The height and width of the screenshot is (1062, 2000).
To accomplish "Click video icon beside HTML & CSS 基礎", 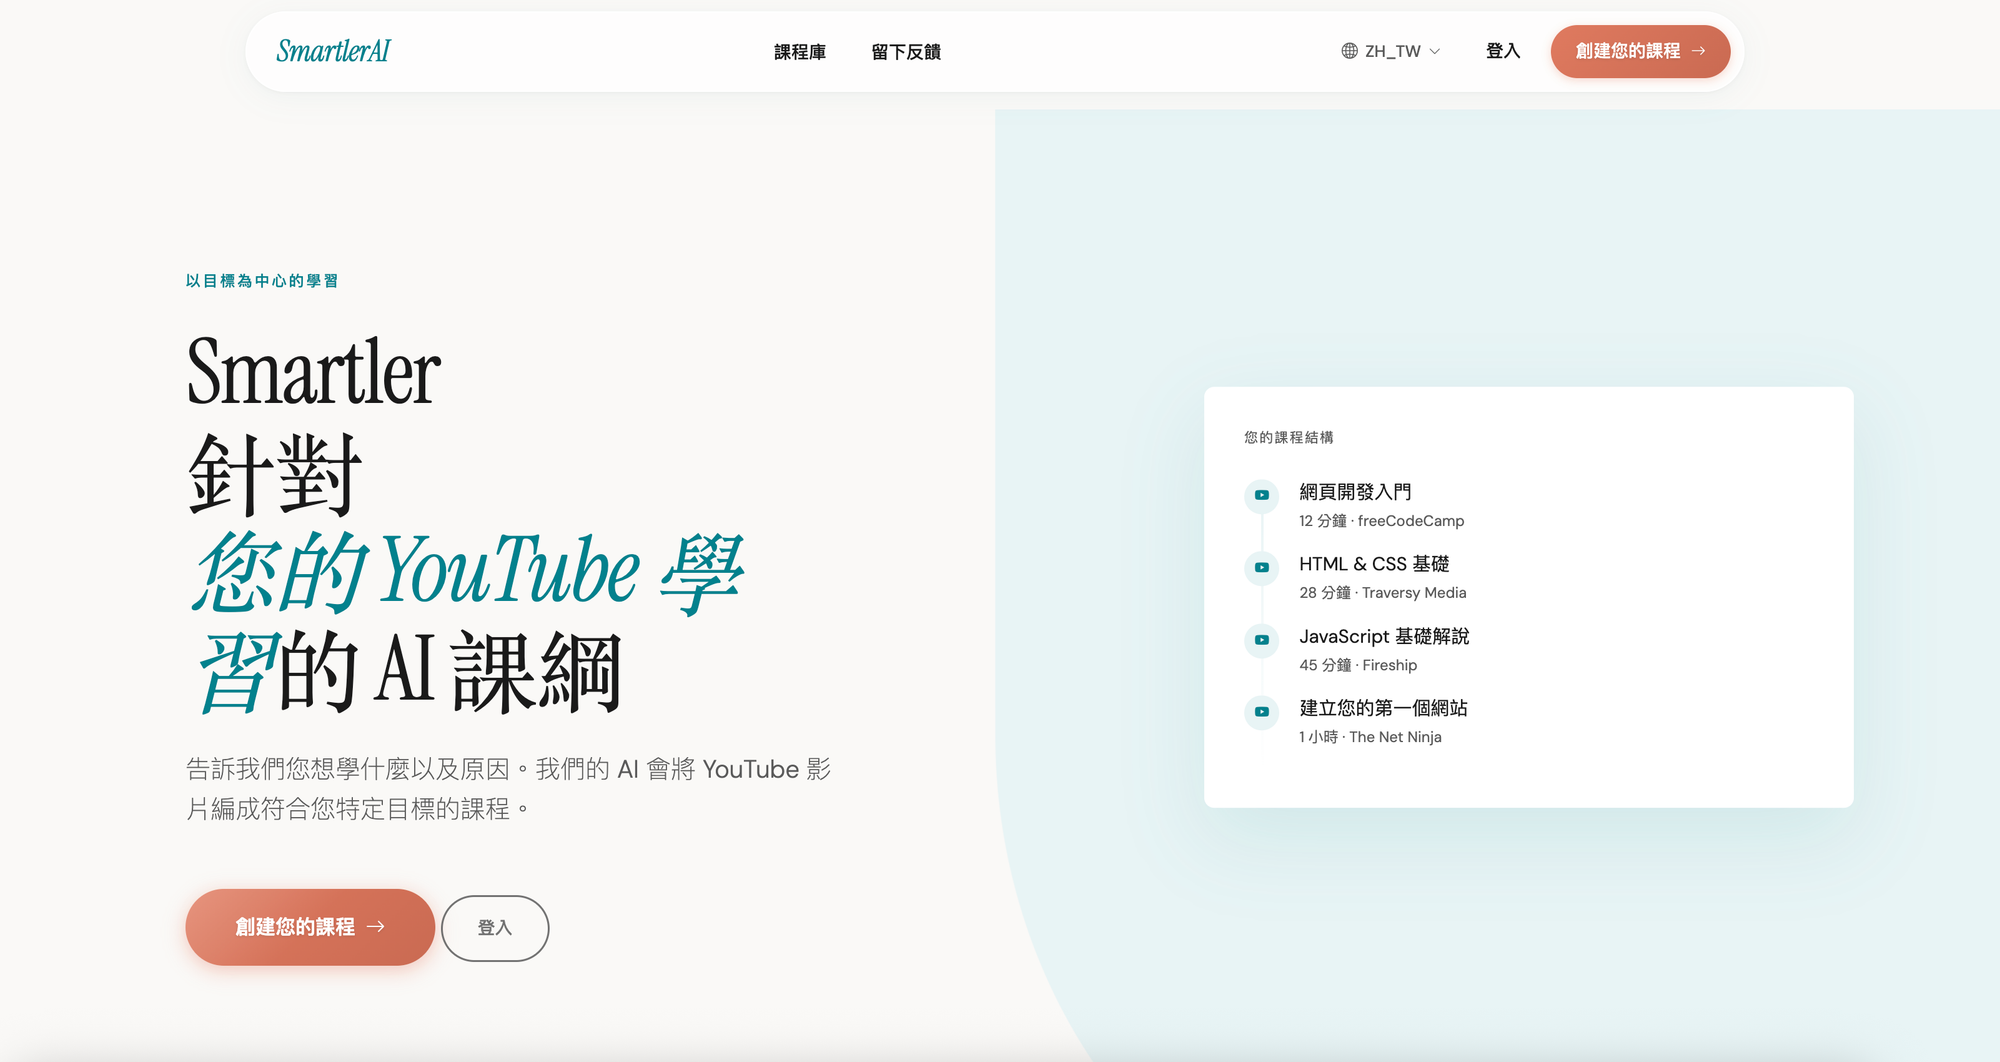I will (1262, 567).
